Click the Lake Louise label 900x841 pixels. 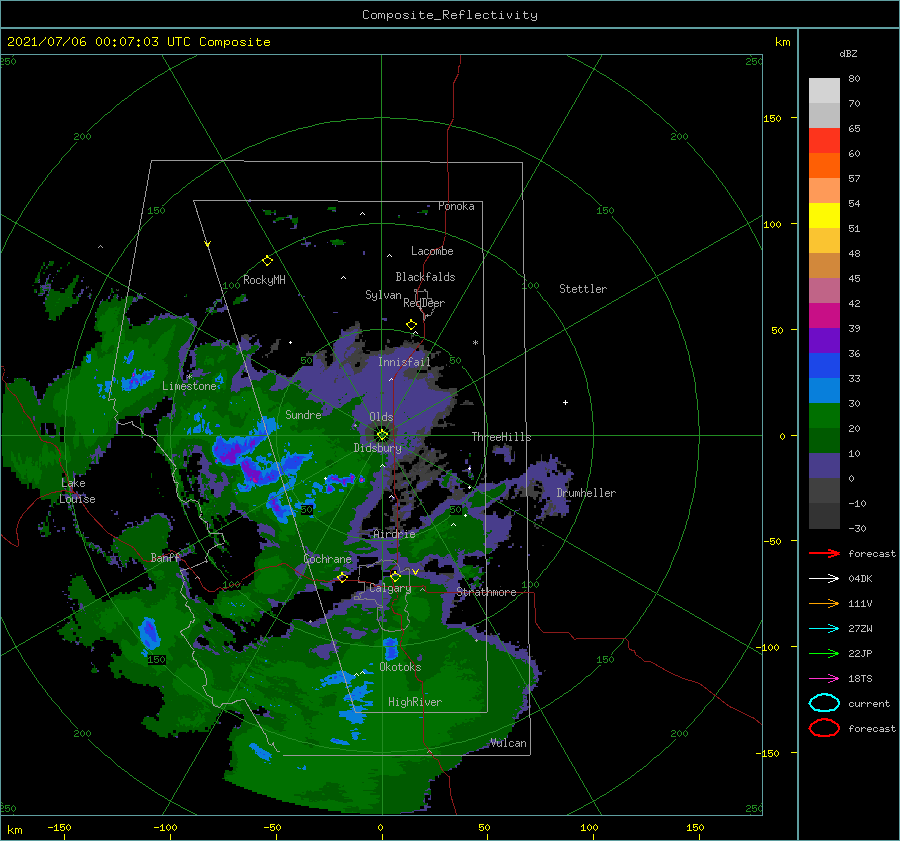point(77,491)
